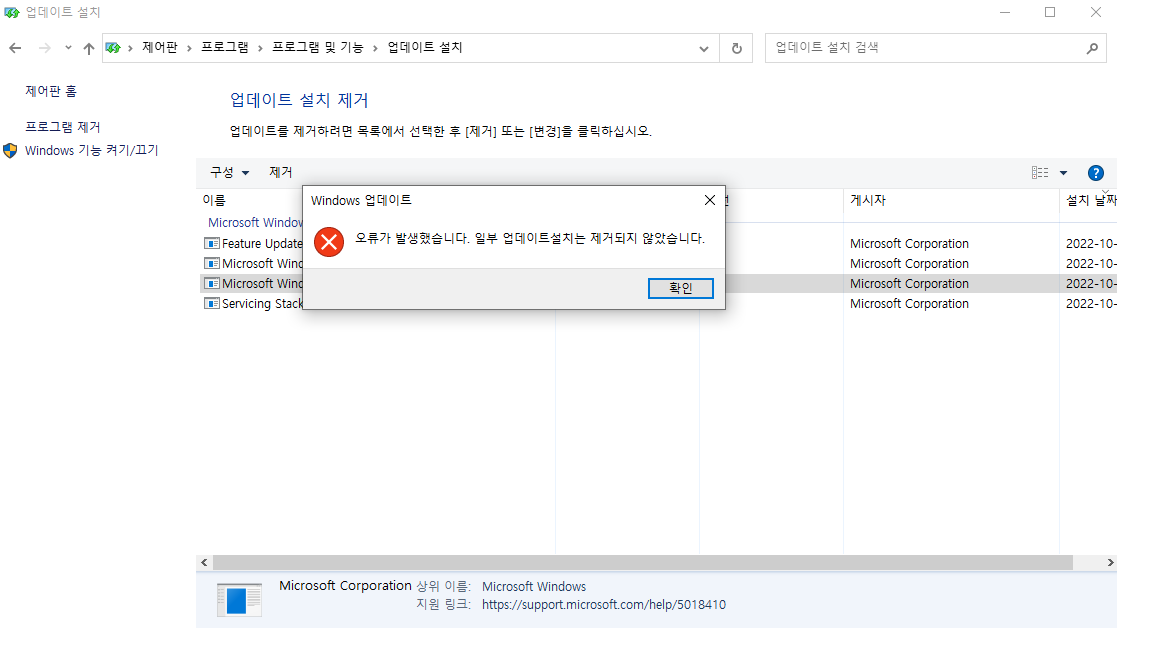The width and height of the screenshot is (1152, 648).
Task: Click the support link URL in details pane
Action: click(x=604, y=605)
